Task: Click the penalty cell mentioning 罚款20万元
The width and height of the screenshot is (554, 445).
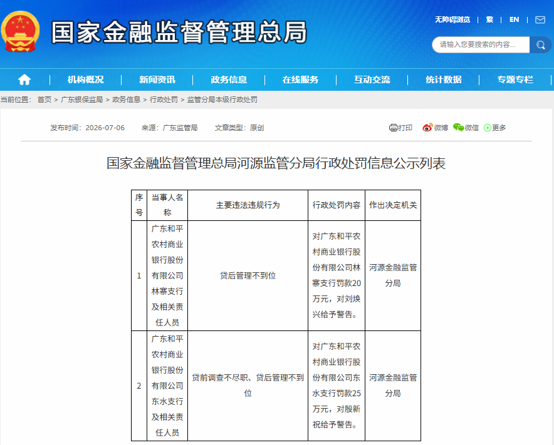Action: (336, 276)
